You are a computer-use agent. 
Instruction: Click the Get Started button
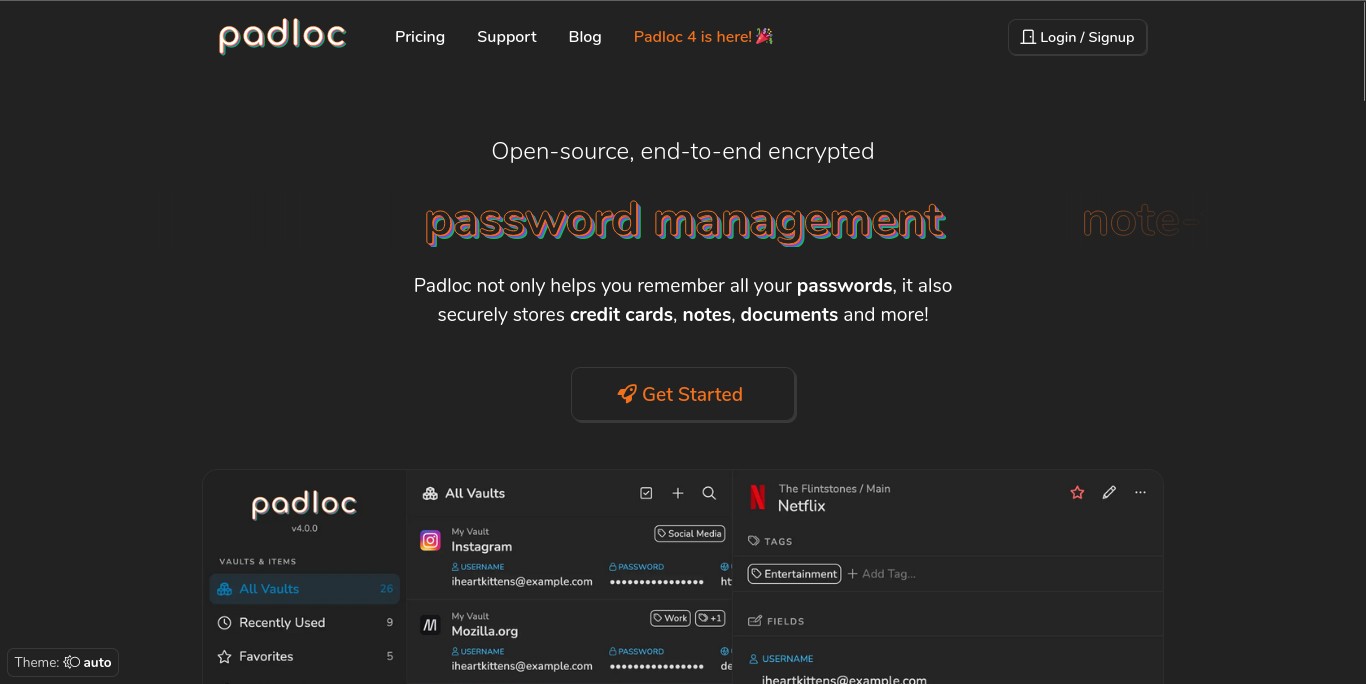coord(683,394)
